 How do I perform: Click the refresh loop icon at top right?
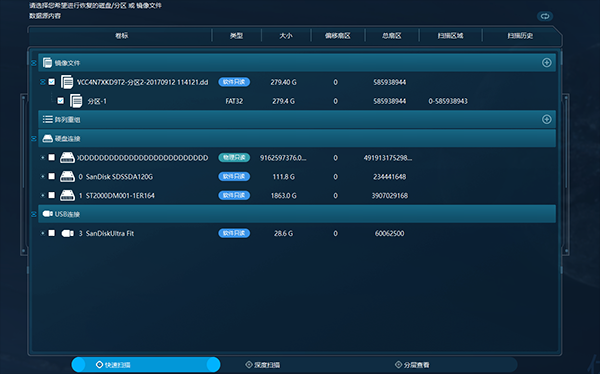pos(545,16)
